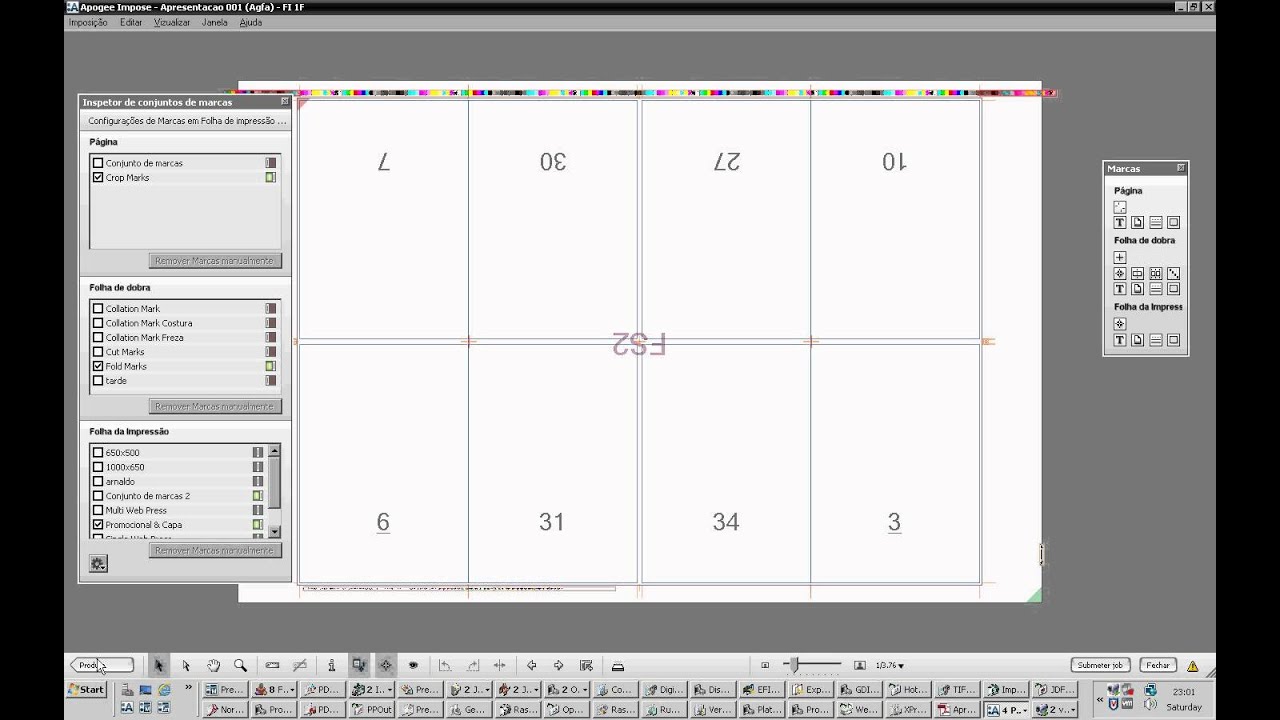This screenshot has height=720, width=1280.
Task: Open the Windows Start button
Action: 86,689
